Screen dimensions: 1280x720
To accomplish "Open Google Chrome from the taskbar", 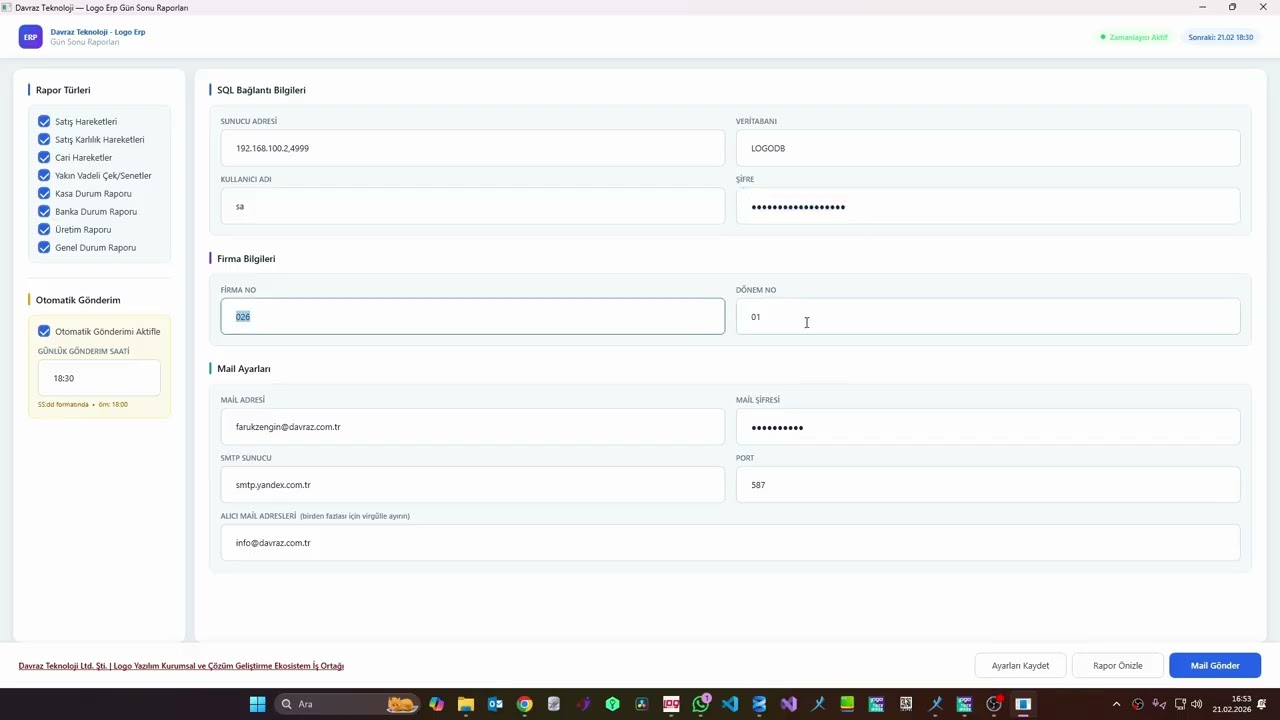I will [x=524, y=704].
